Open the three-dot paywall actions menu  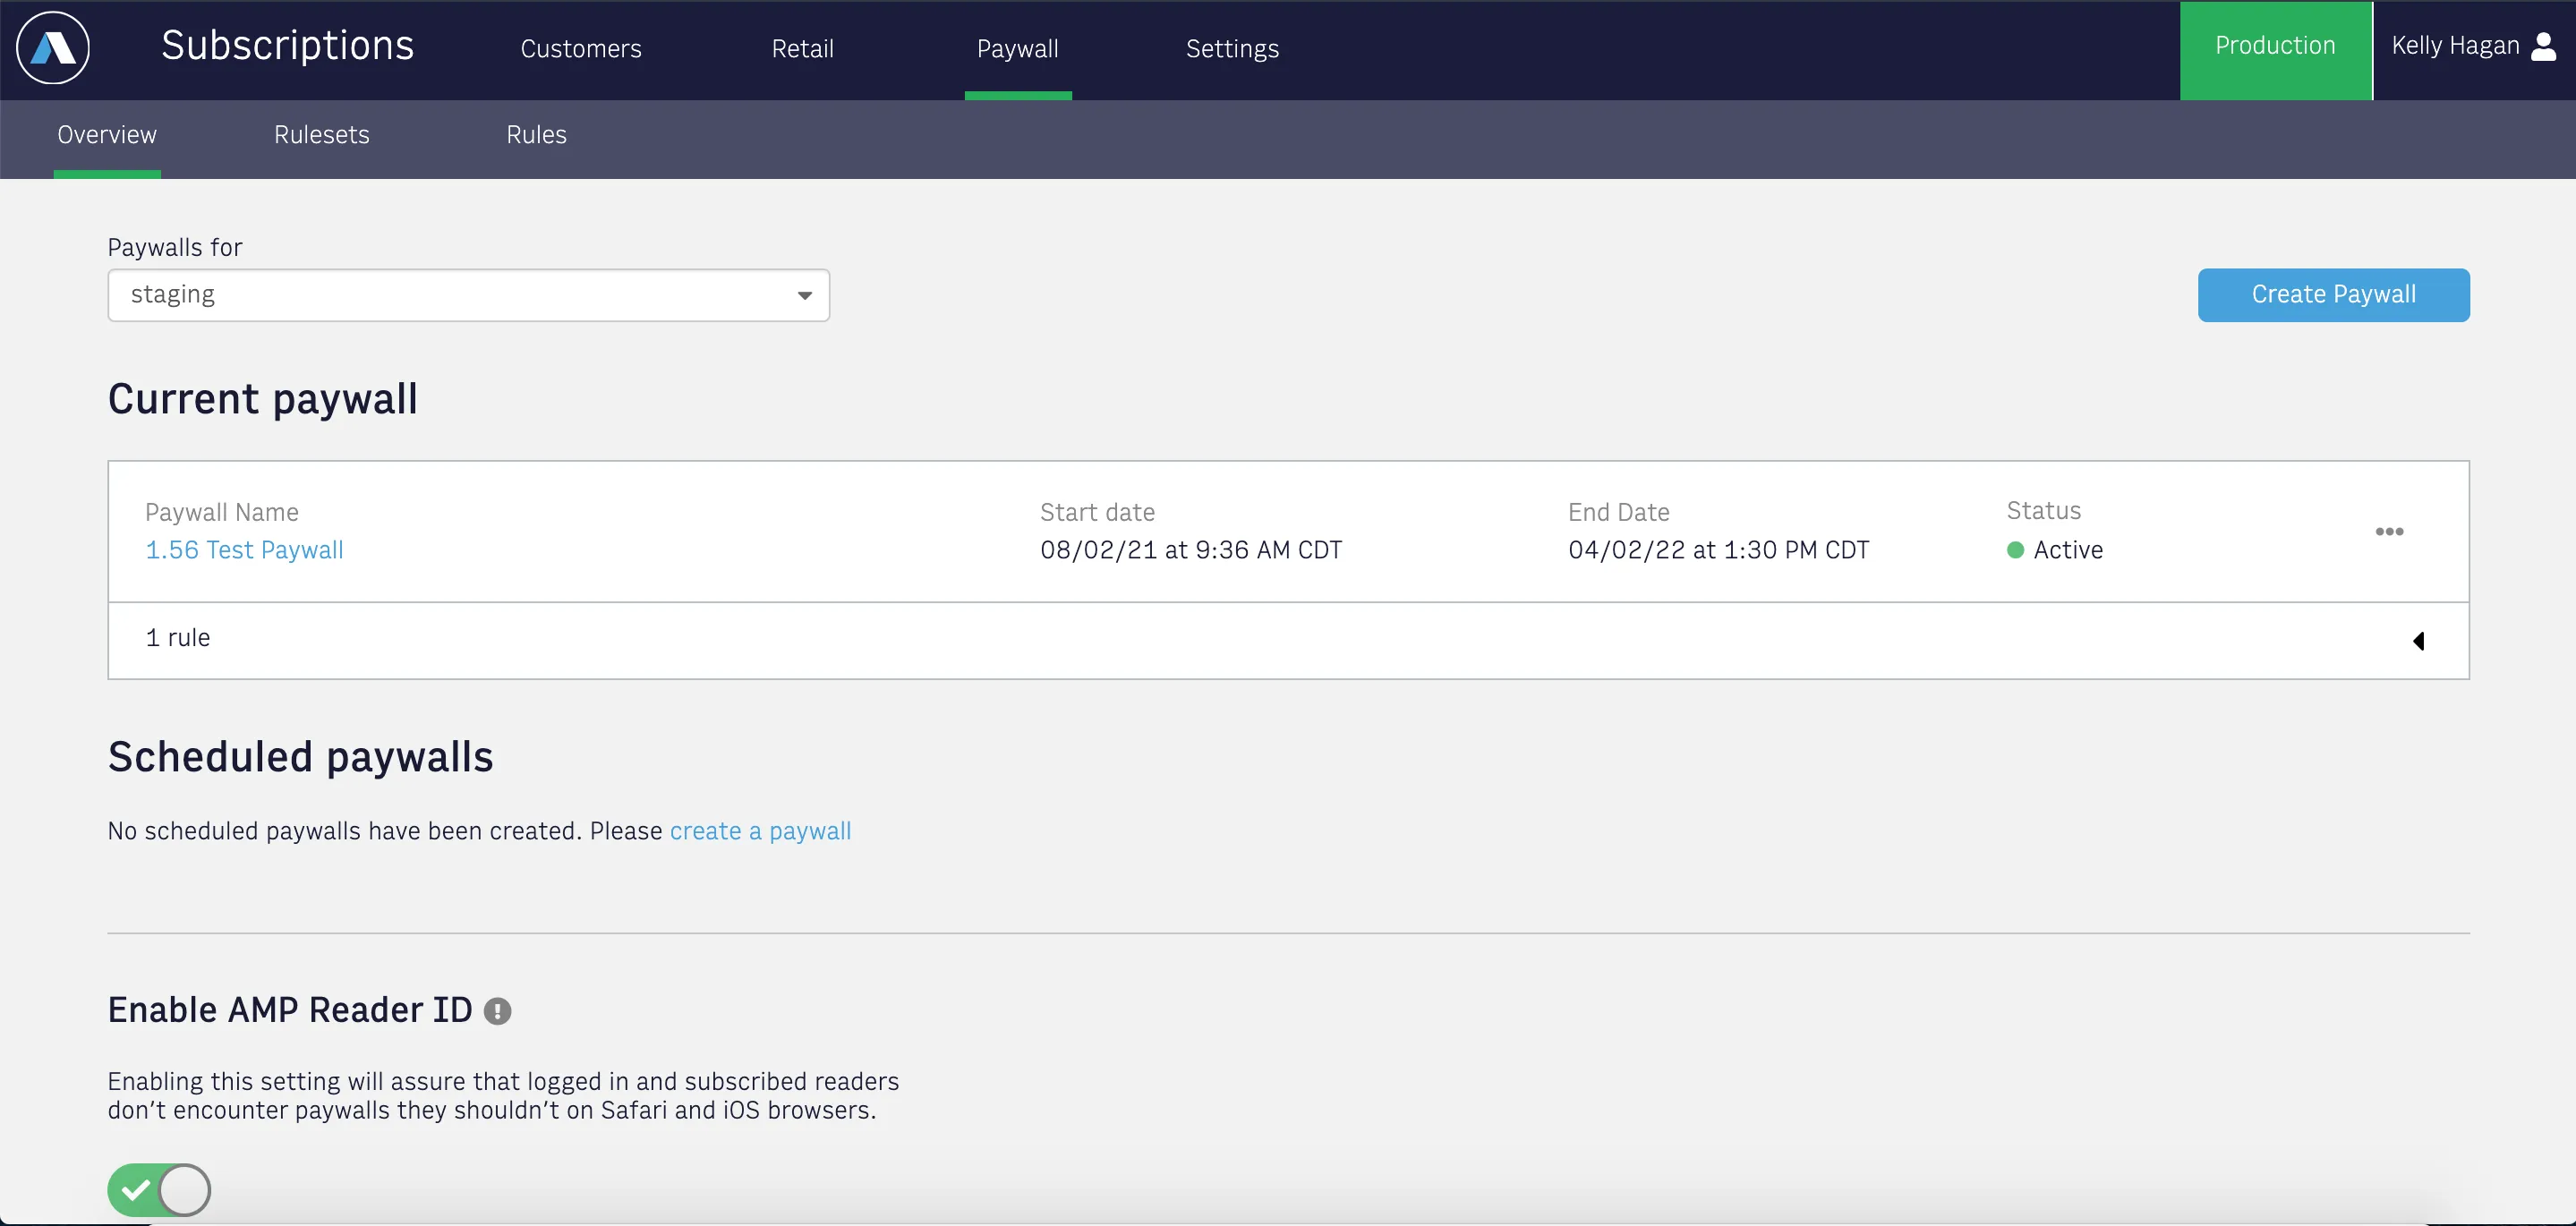2389,531
